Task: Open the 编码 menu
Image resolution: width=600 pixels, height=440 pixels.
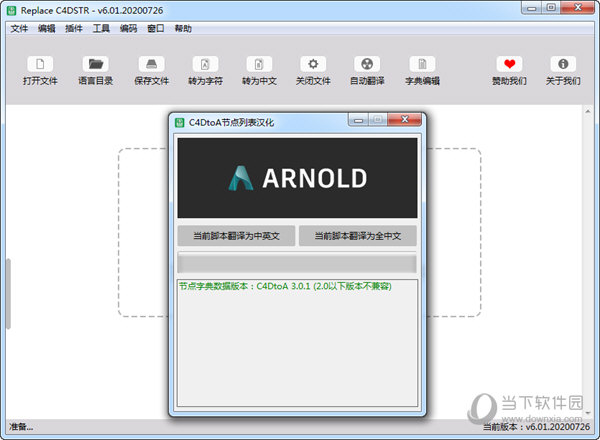Action: pos(128,29)
